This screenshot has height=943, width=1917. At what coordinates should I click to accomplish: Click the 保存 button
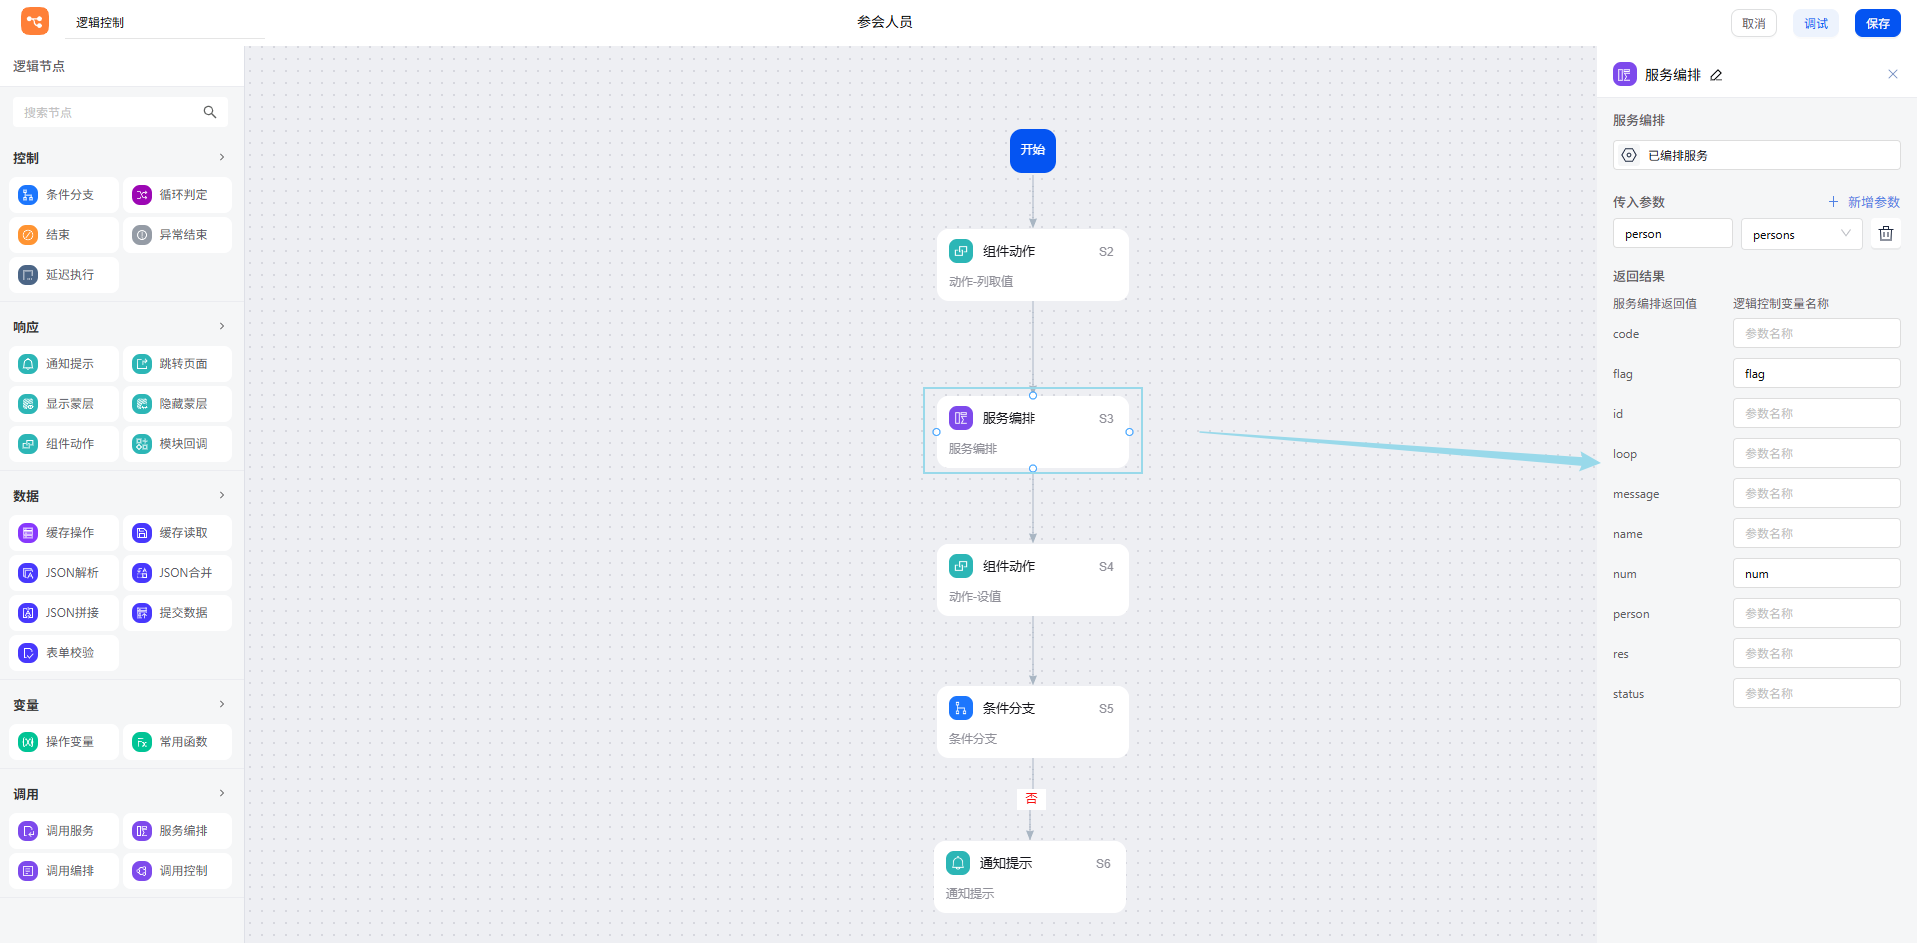[x=1877, y=23]
